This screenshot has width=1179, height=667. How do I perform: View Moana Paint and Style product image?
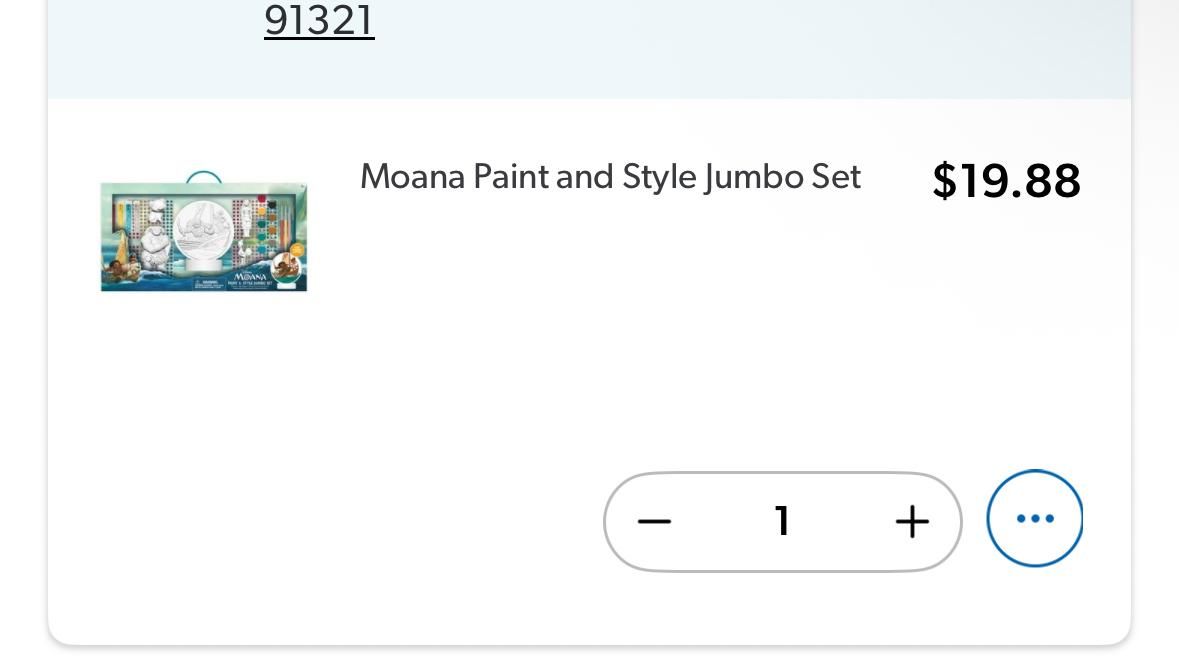pyautogui.click(x=204, y=236)
